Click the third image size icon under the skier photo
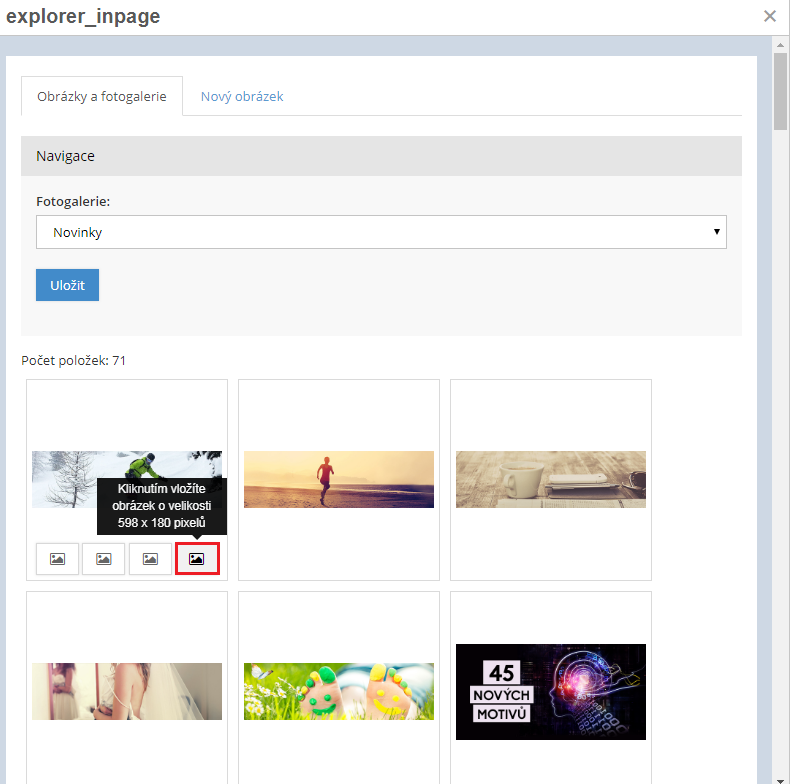790x784 pixels. [150, 559]
